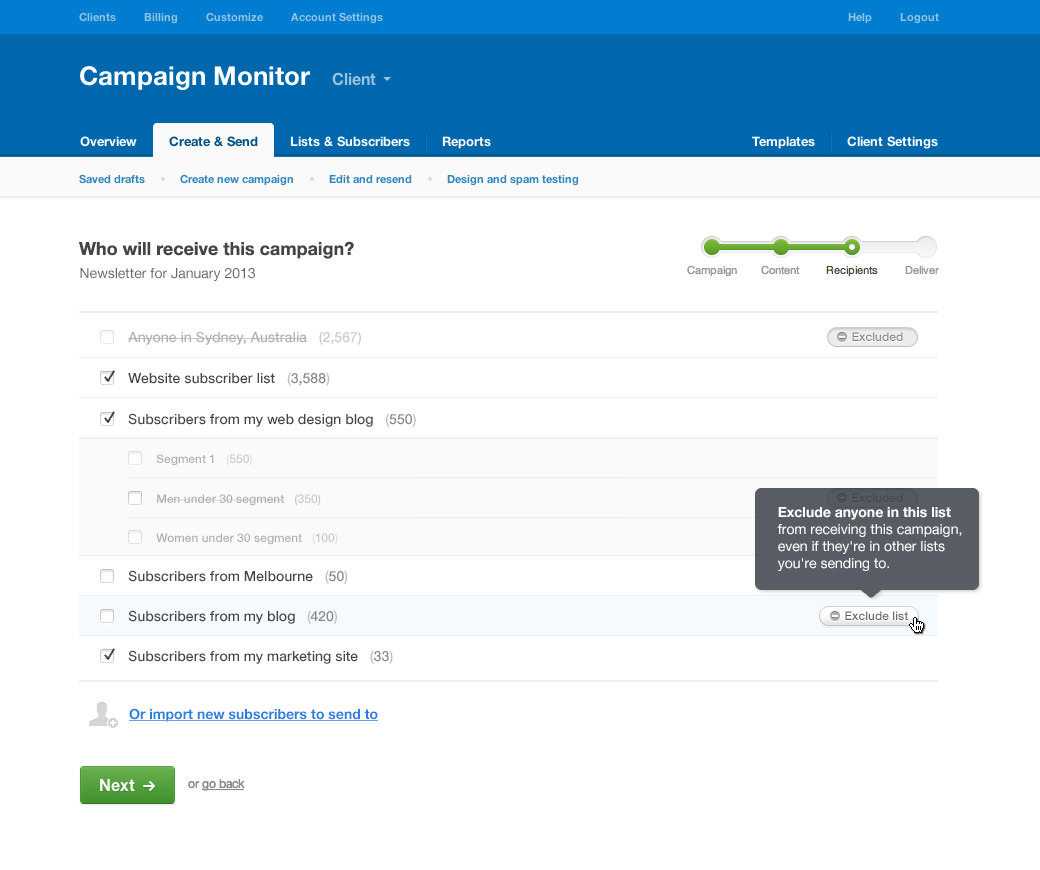The height and width of the screenshot is (870, 1040).
Task: Check the Subscribers from my blog checkbox
Action: 107,616
